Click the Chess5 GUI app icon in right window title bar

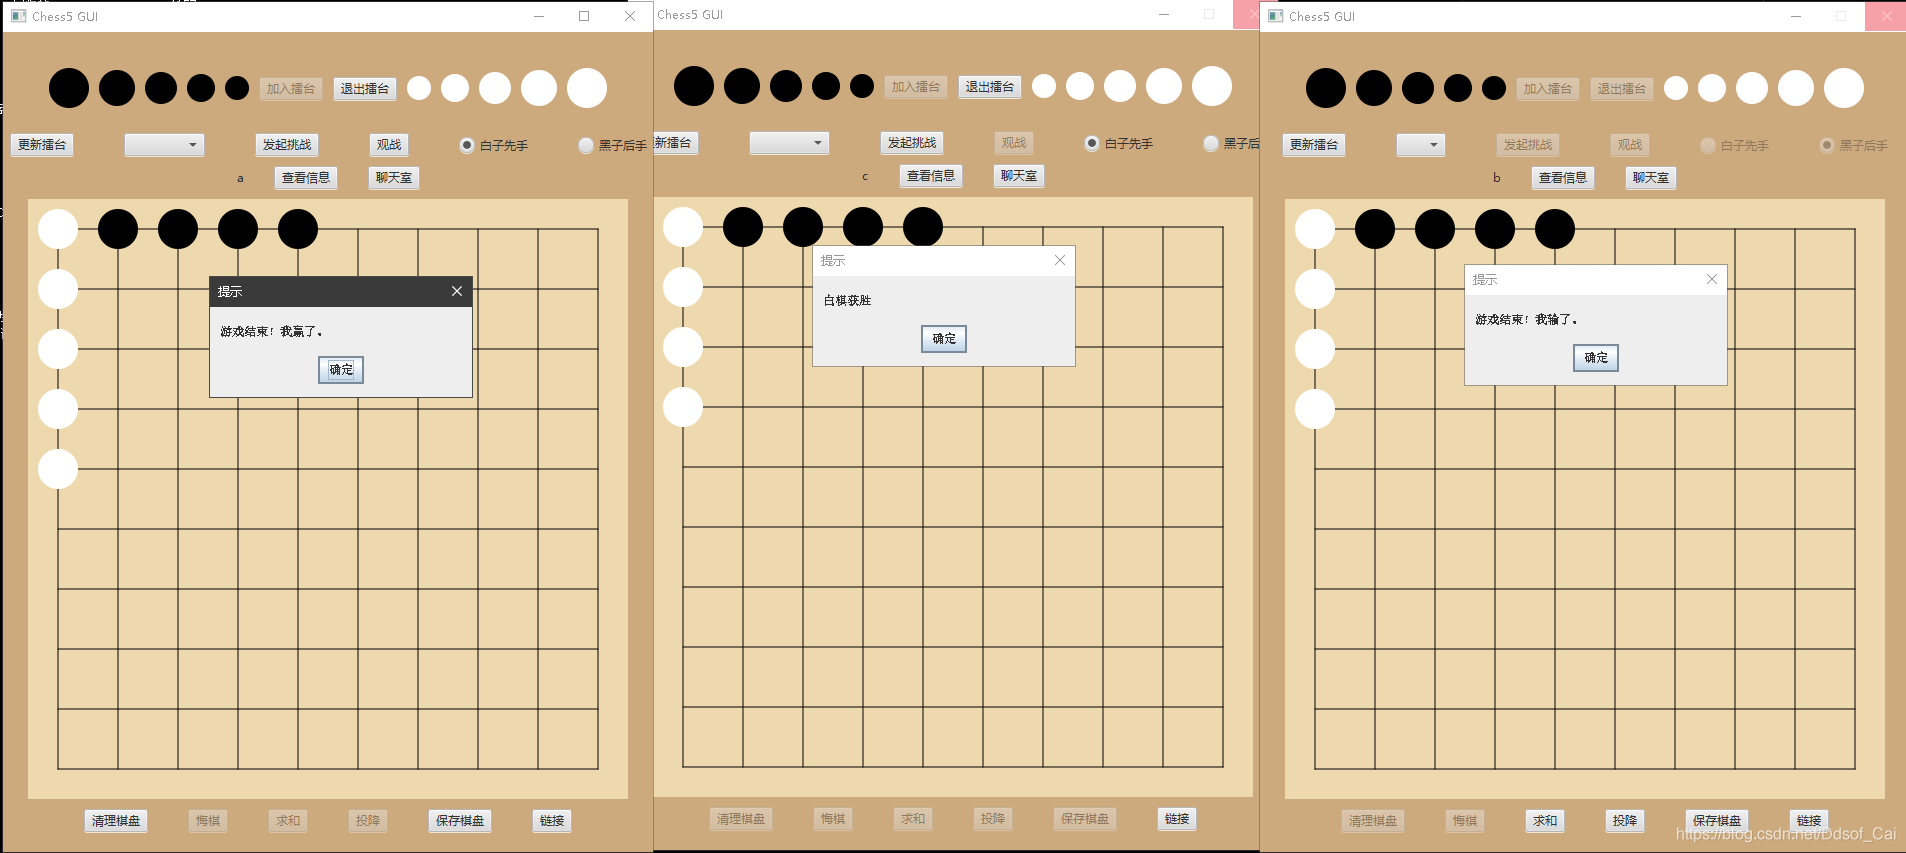[1275, 16]
